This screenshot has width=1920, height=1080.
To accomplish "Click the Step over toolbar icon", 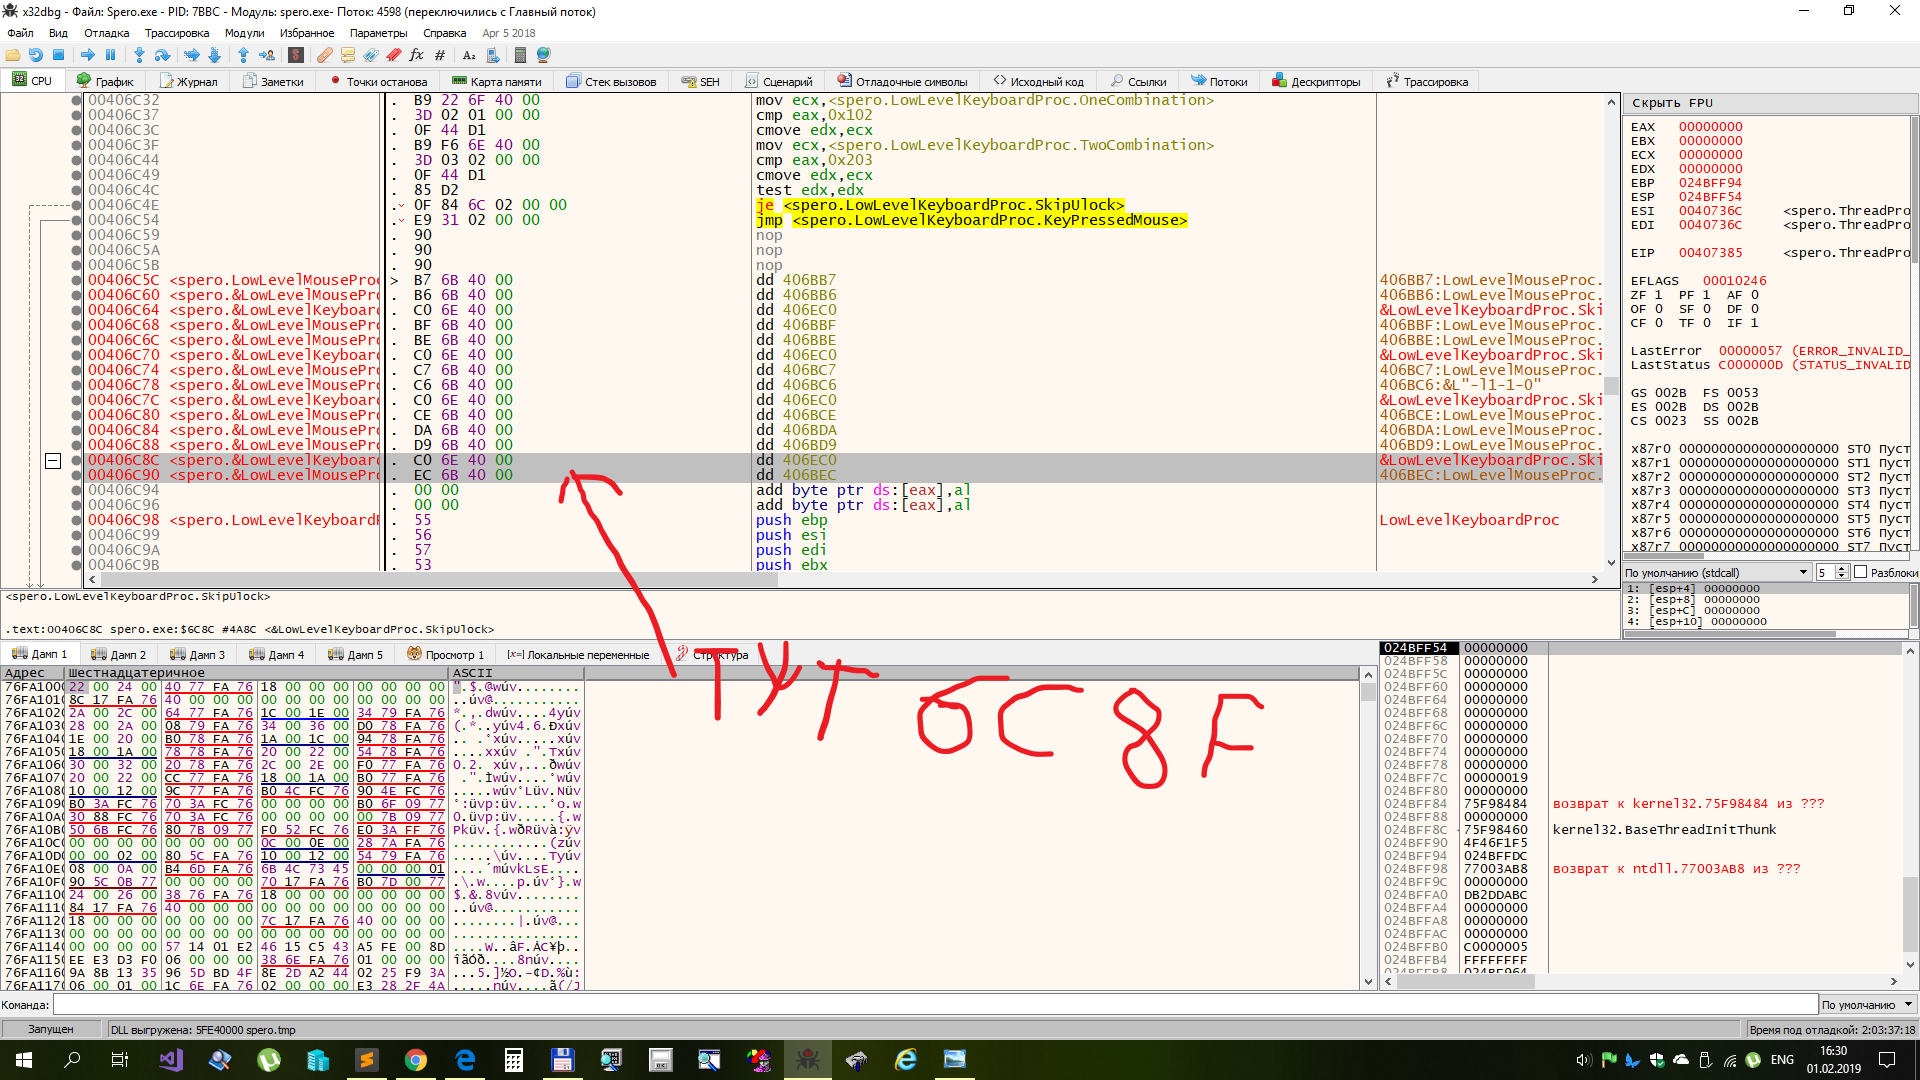I will tap(162, 55).
